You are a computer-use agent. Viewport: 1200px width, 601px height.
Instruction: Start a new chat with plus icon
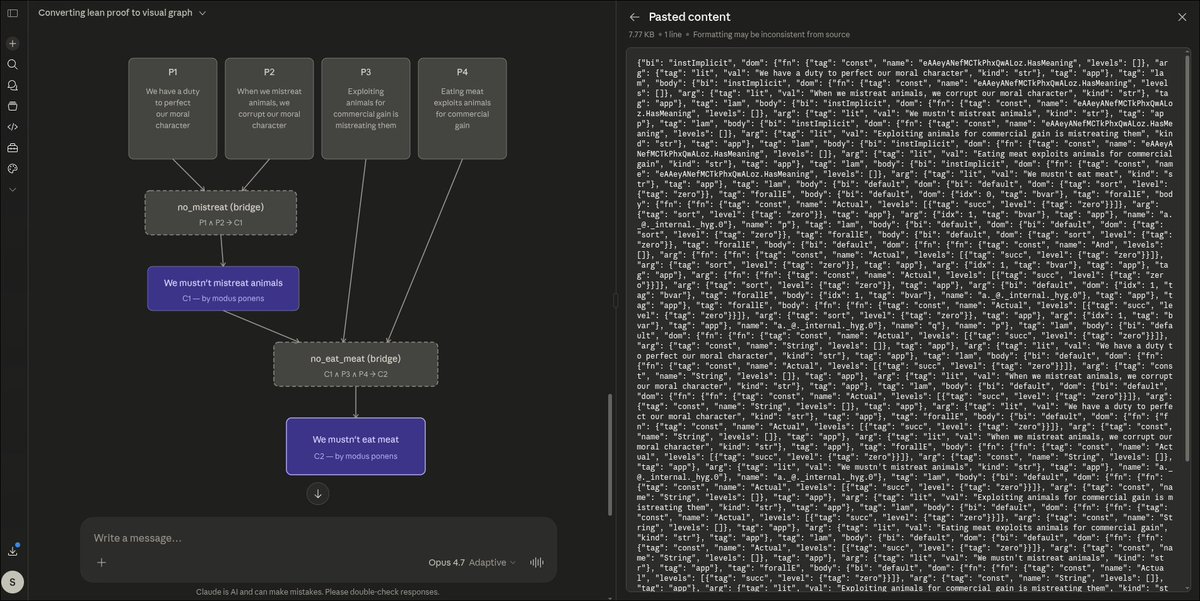point(12,44)
